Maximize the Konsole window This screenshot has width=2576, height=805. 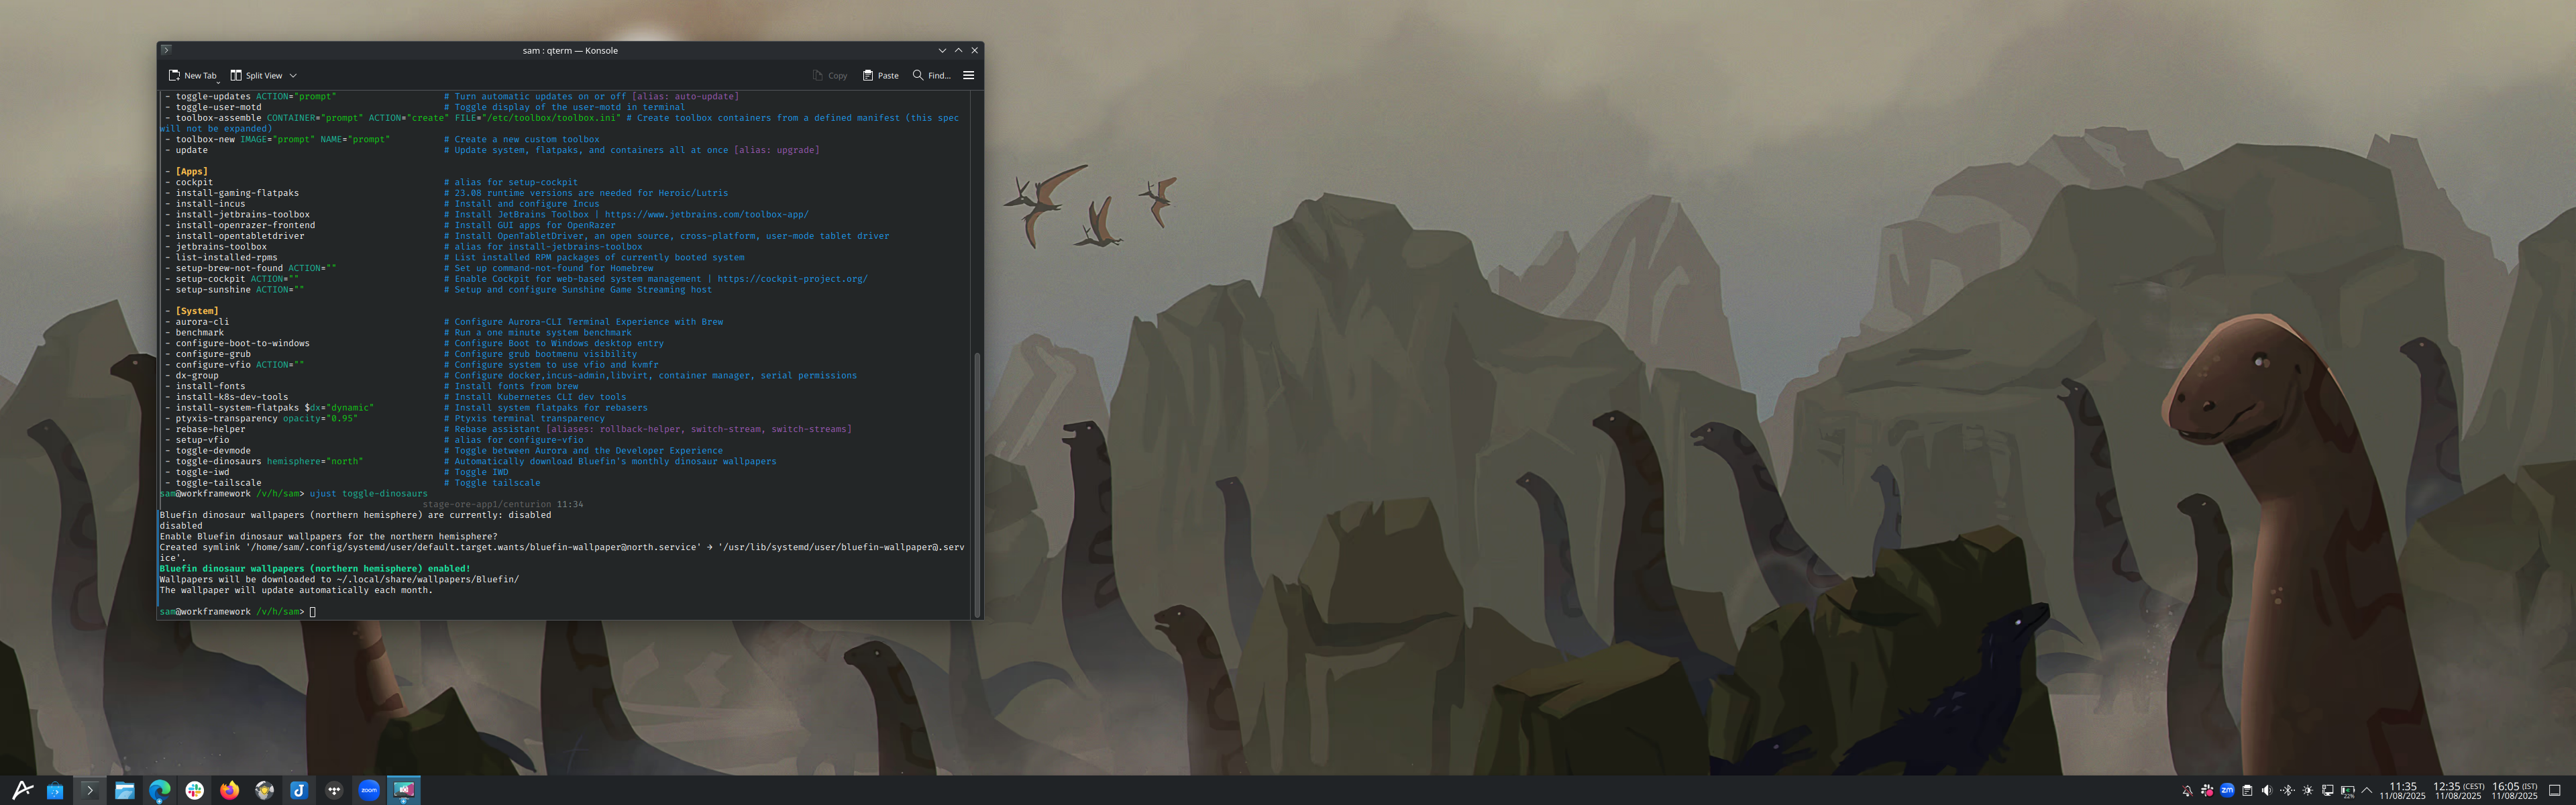[958, 50]
